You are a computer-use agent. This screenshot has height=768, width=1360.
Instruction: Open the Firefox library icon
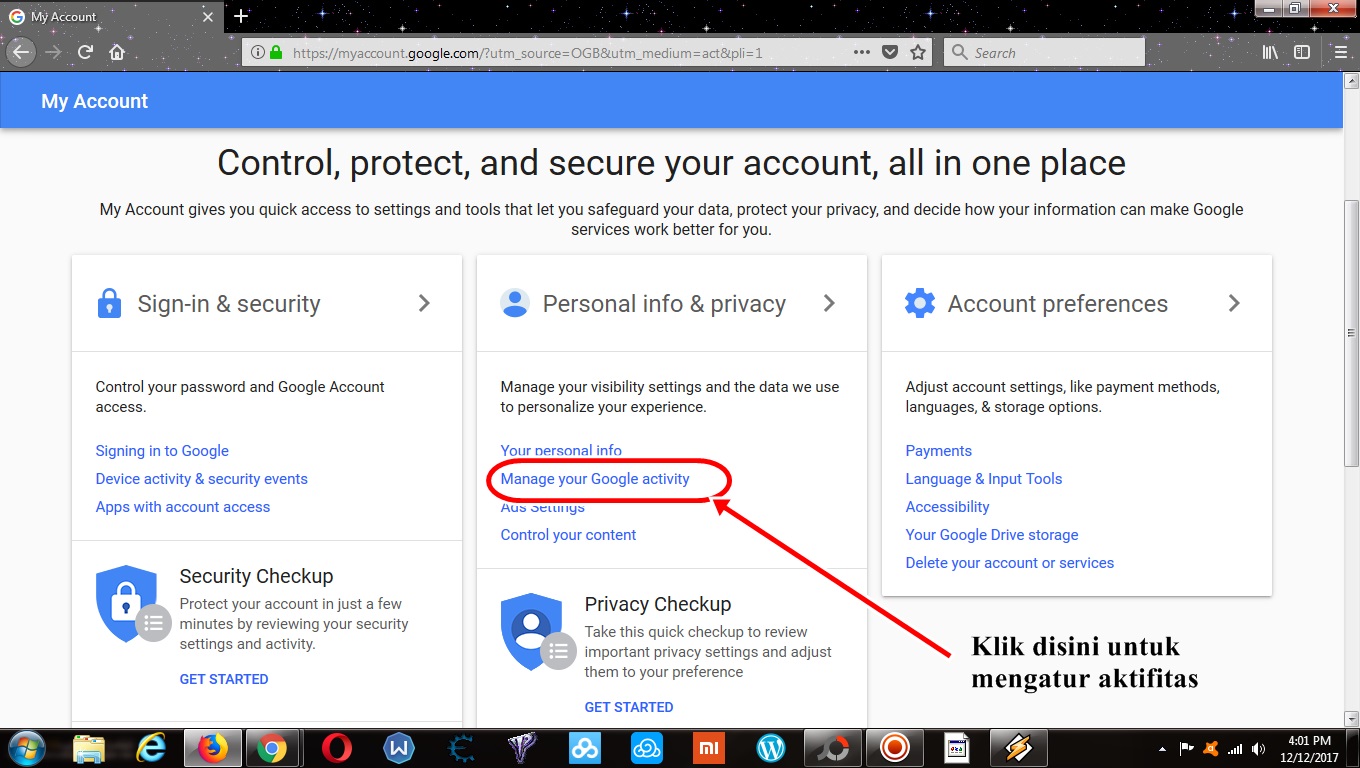pyautogui.click(x=1270, y=52)
